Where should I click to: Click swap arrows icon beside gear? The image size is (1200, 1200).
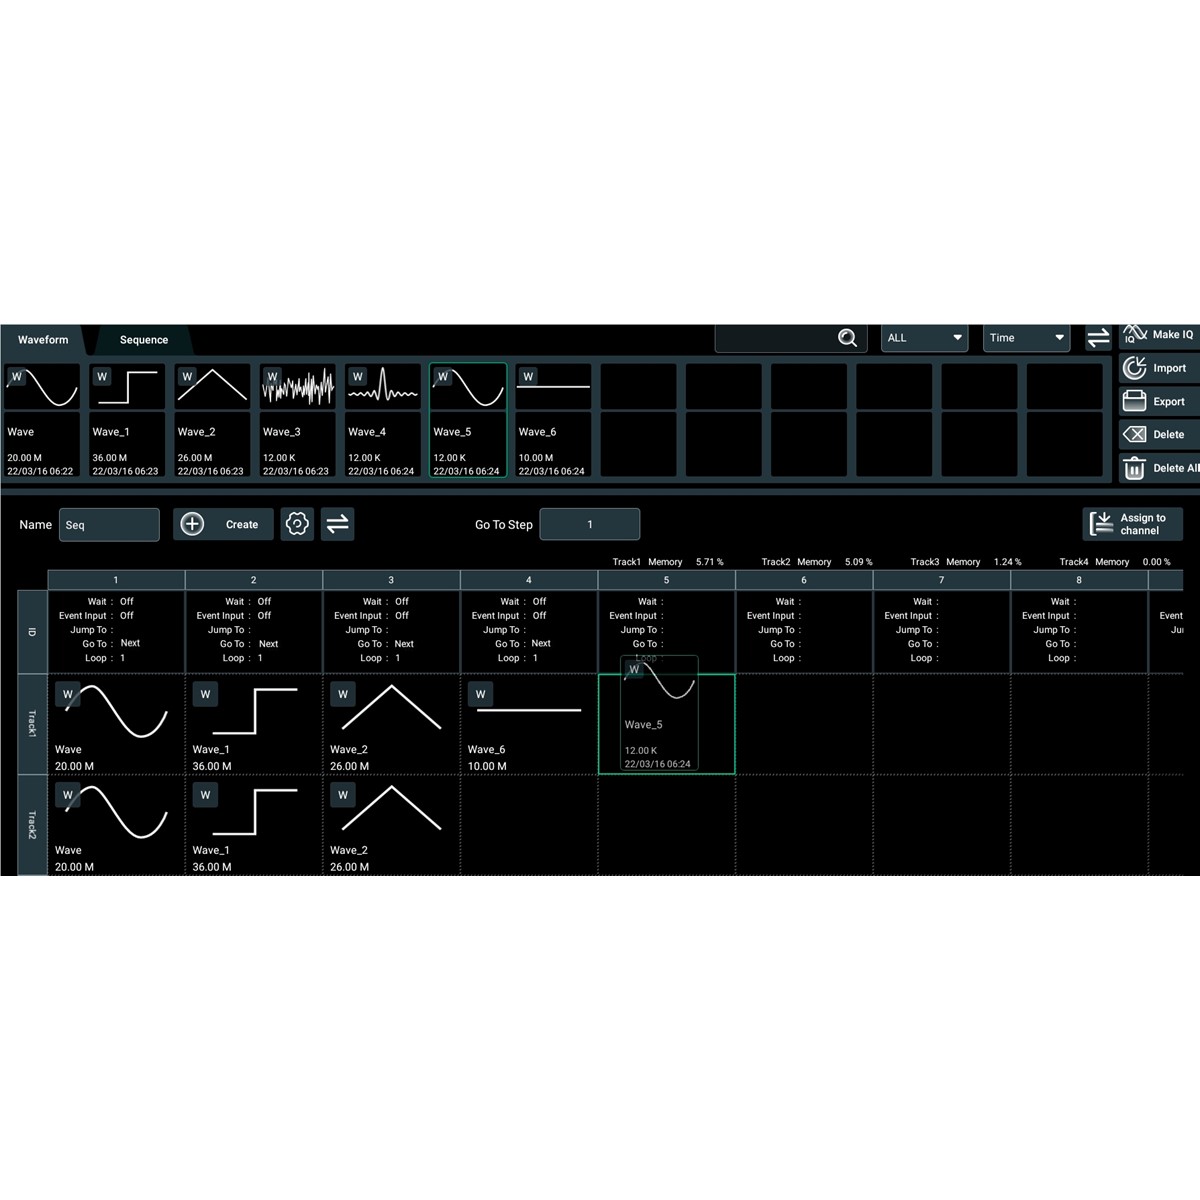click(338, 524)
